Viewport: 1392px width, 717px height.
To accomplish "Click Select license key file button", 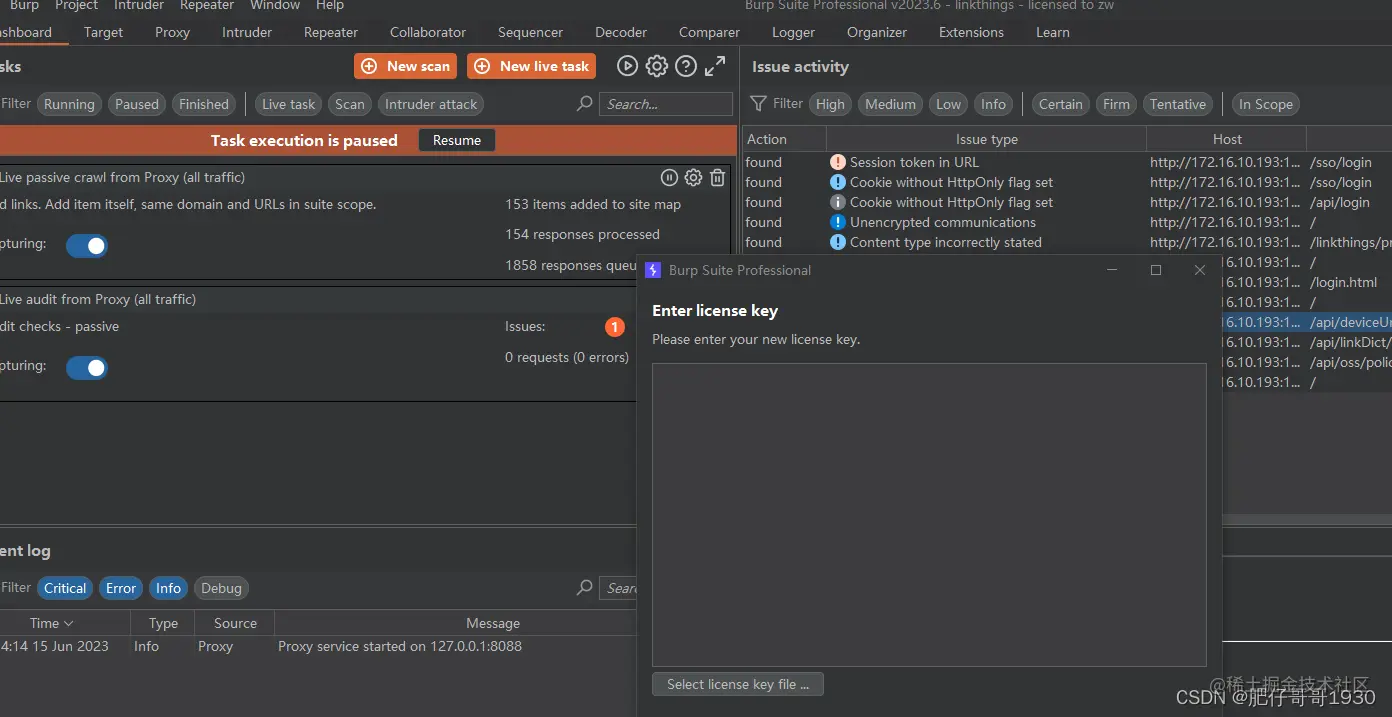I will pyautogui.click(x=738, y=684).
